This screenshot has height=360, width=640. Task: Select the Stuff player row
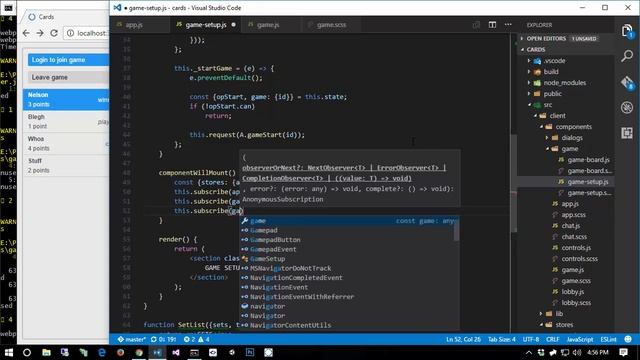click(x=66, y=166)
